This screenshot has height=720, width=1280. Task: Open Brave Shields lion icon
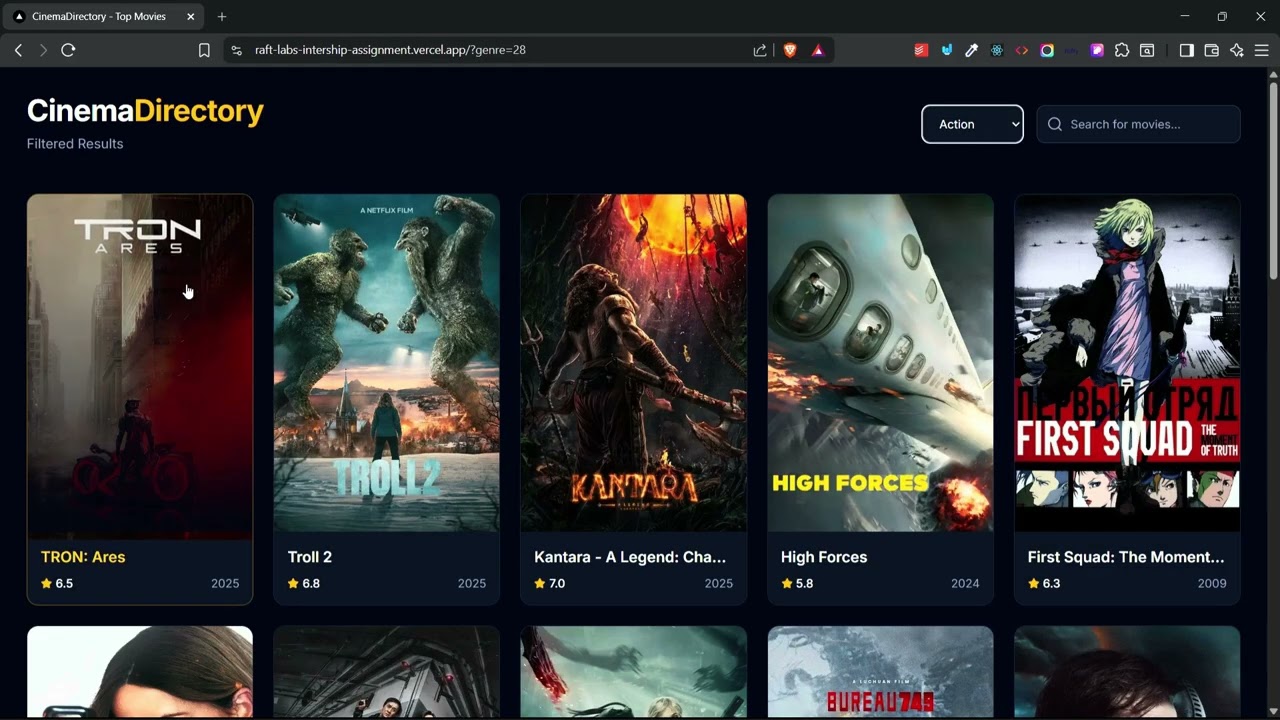coord(790,50)
